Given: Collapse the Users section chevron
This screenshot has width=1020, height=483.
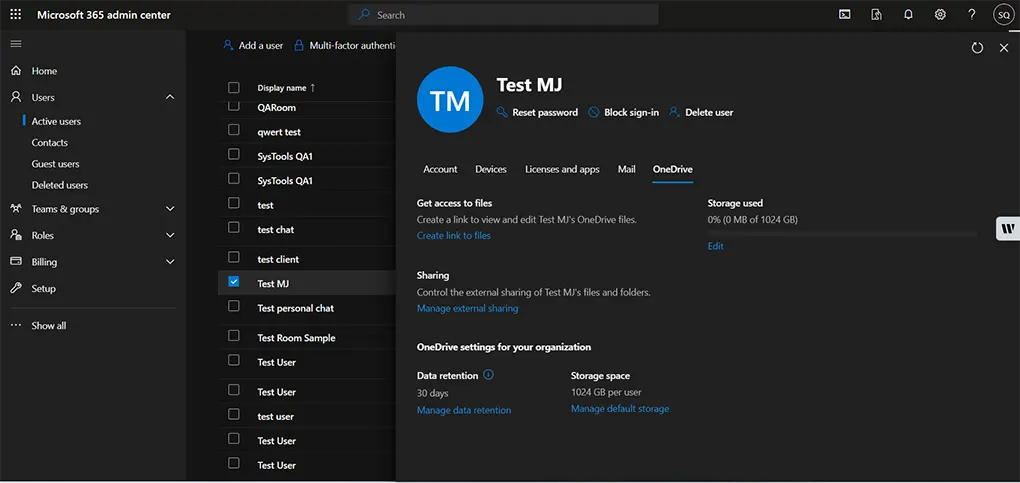Looking at the screenshot, I should pyautogui.click(x=170, y=97).
